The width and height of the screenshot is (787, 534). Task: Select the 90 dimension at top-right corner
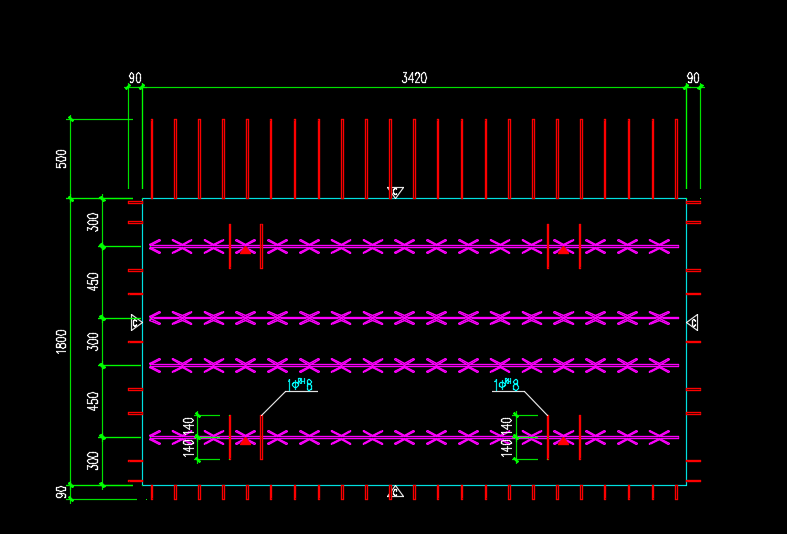coord(693,78)
